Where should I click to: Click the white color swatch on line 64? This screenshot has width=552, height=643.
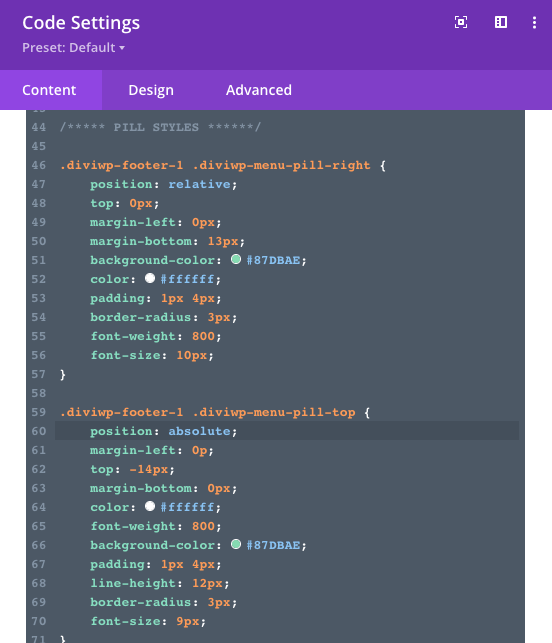[150, 506]
